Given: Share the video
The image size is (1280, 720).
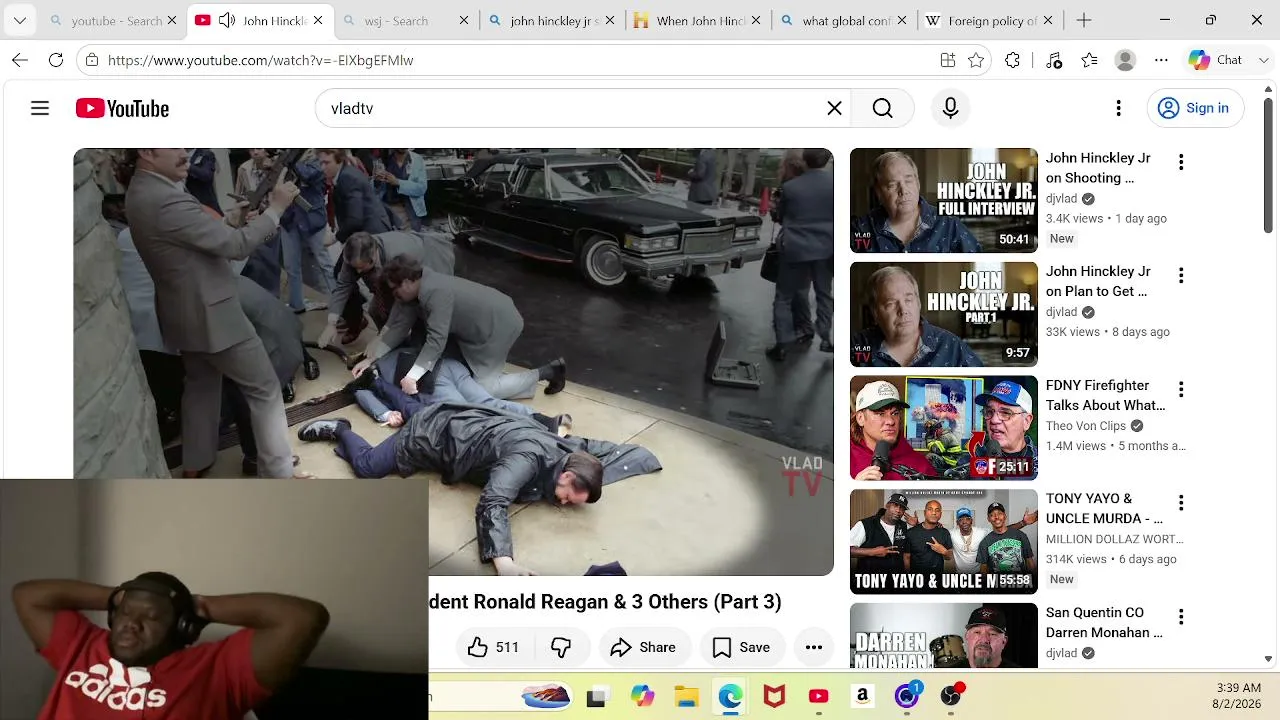Looking at the screenshot, I should (643, 647).
